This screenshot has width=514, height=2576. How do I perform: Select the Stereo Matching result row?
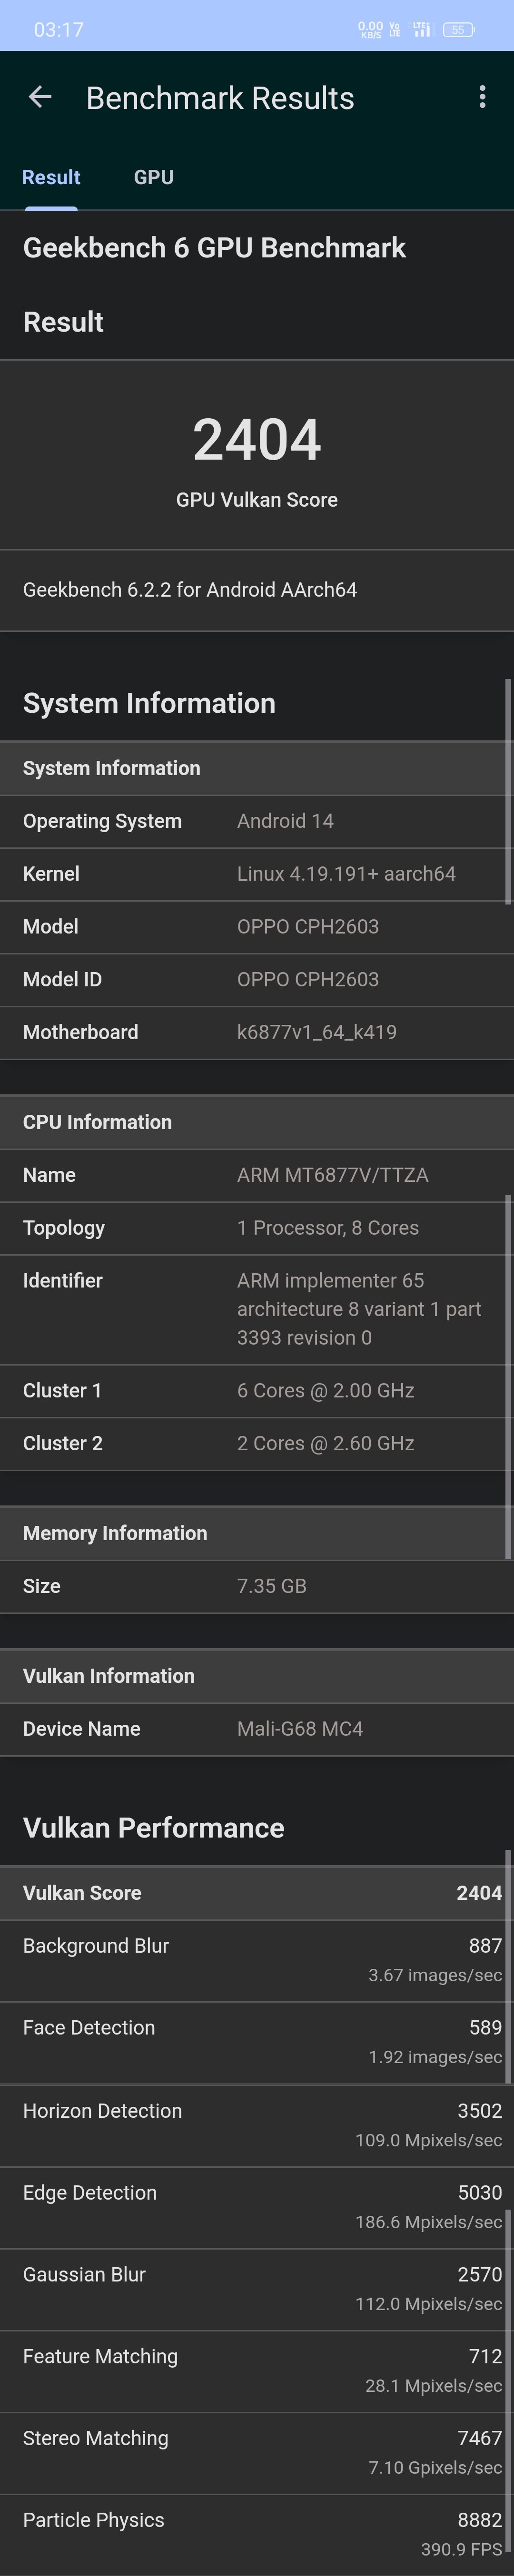pos(257,2453)
